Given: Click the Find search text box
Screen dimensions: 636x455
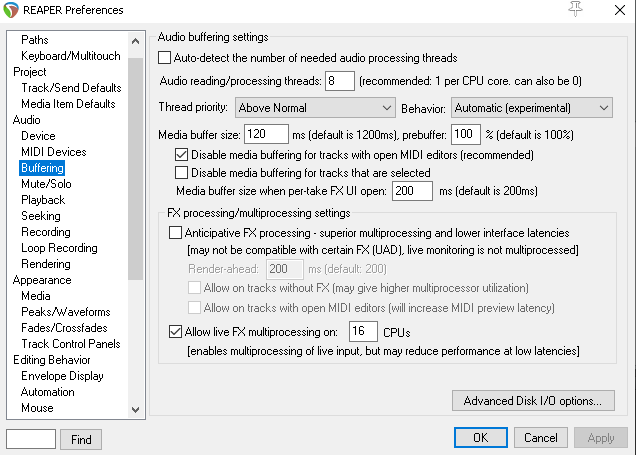Looking at the screenshot, I should (31, 439).
